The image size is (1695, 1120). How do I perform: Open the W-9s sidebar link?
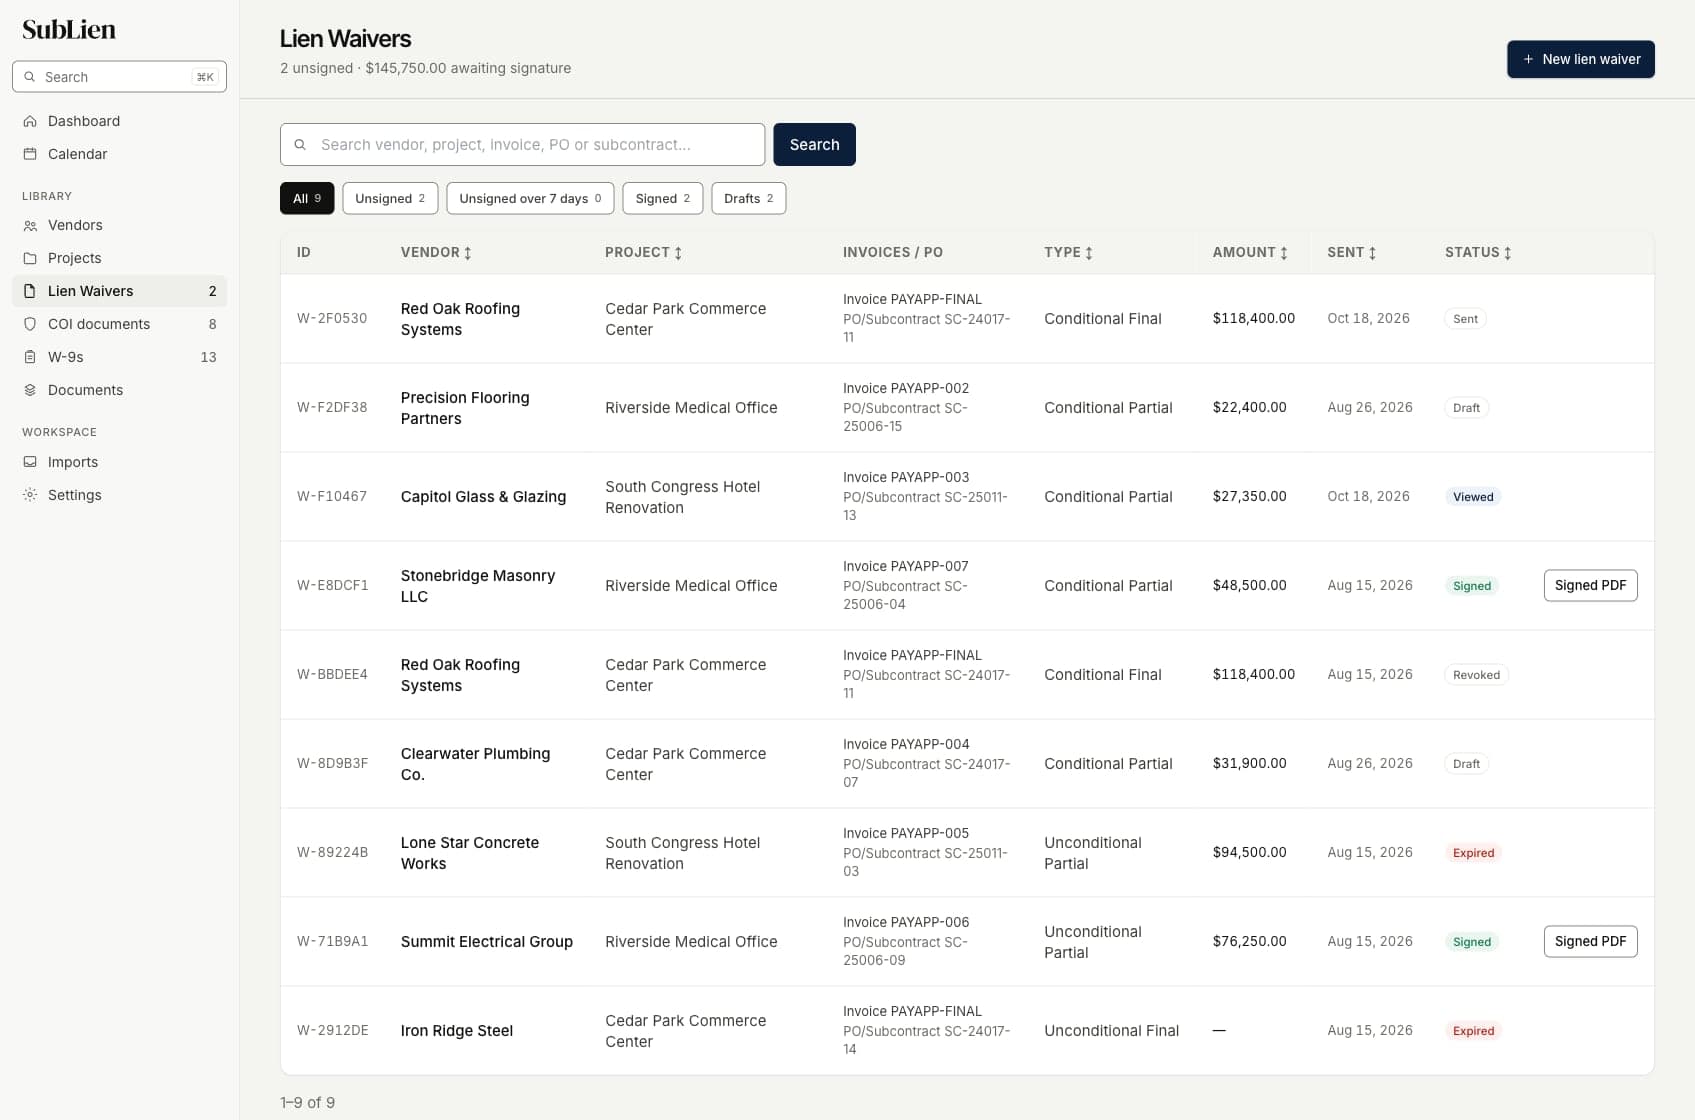[x=119, y=357]
